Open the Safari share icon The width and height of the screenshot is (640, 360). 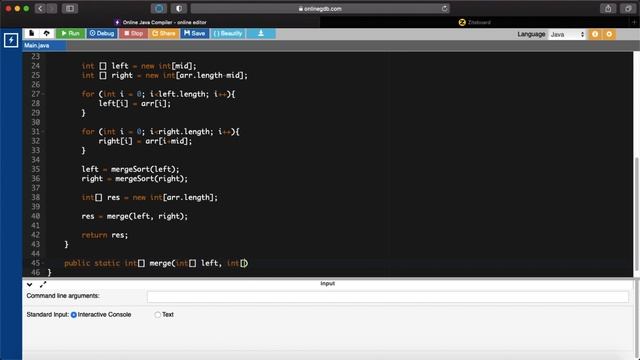[x=608, y=9]
